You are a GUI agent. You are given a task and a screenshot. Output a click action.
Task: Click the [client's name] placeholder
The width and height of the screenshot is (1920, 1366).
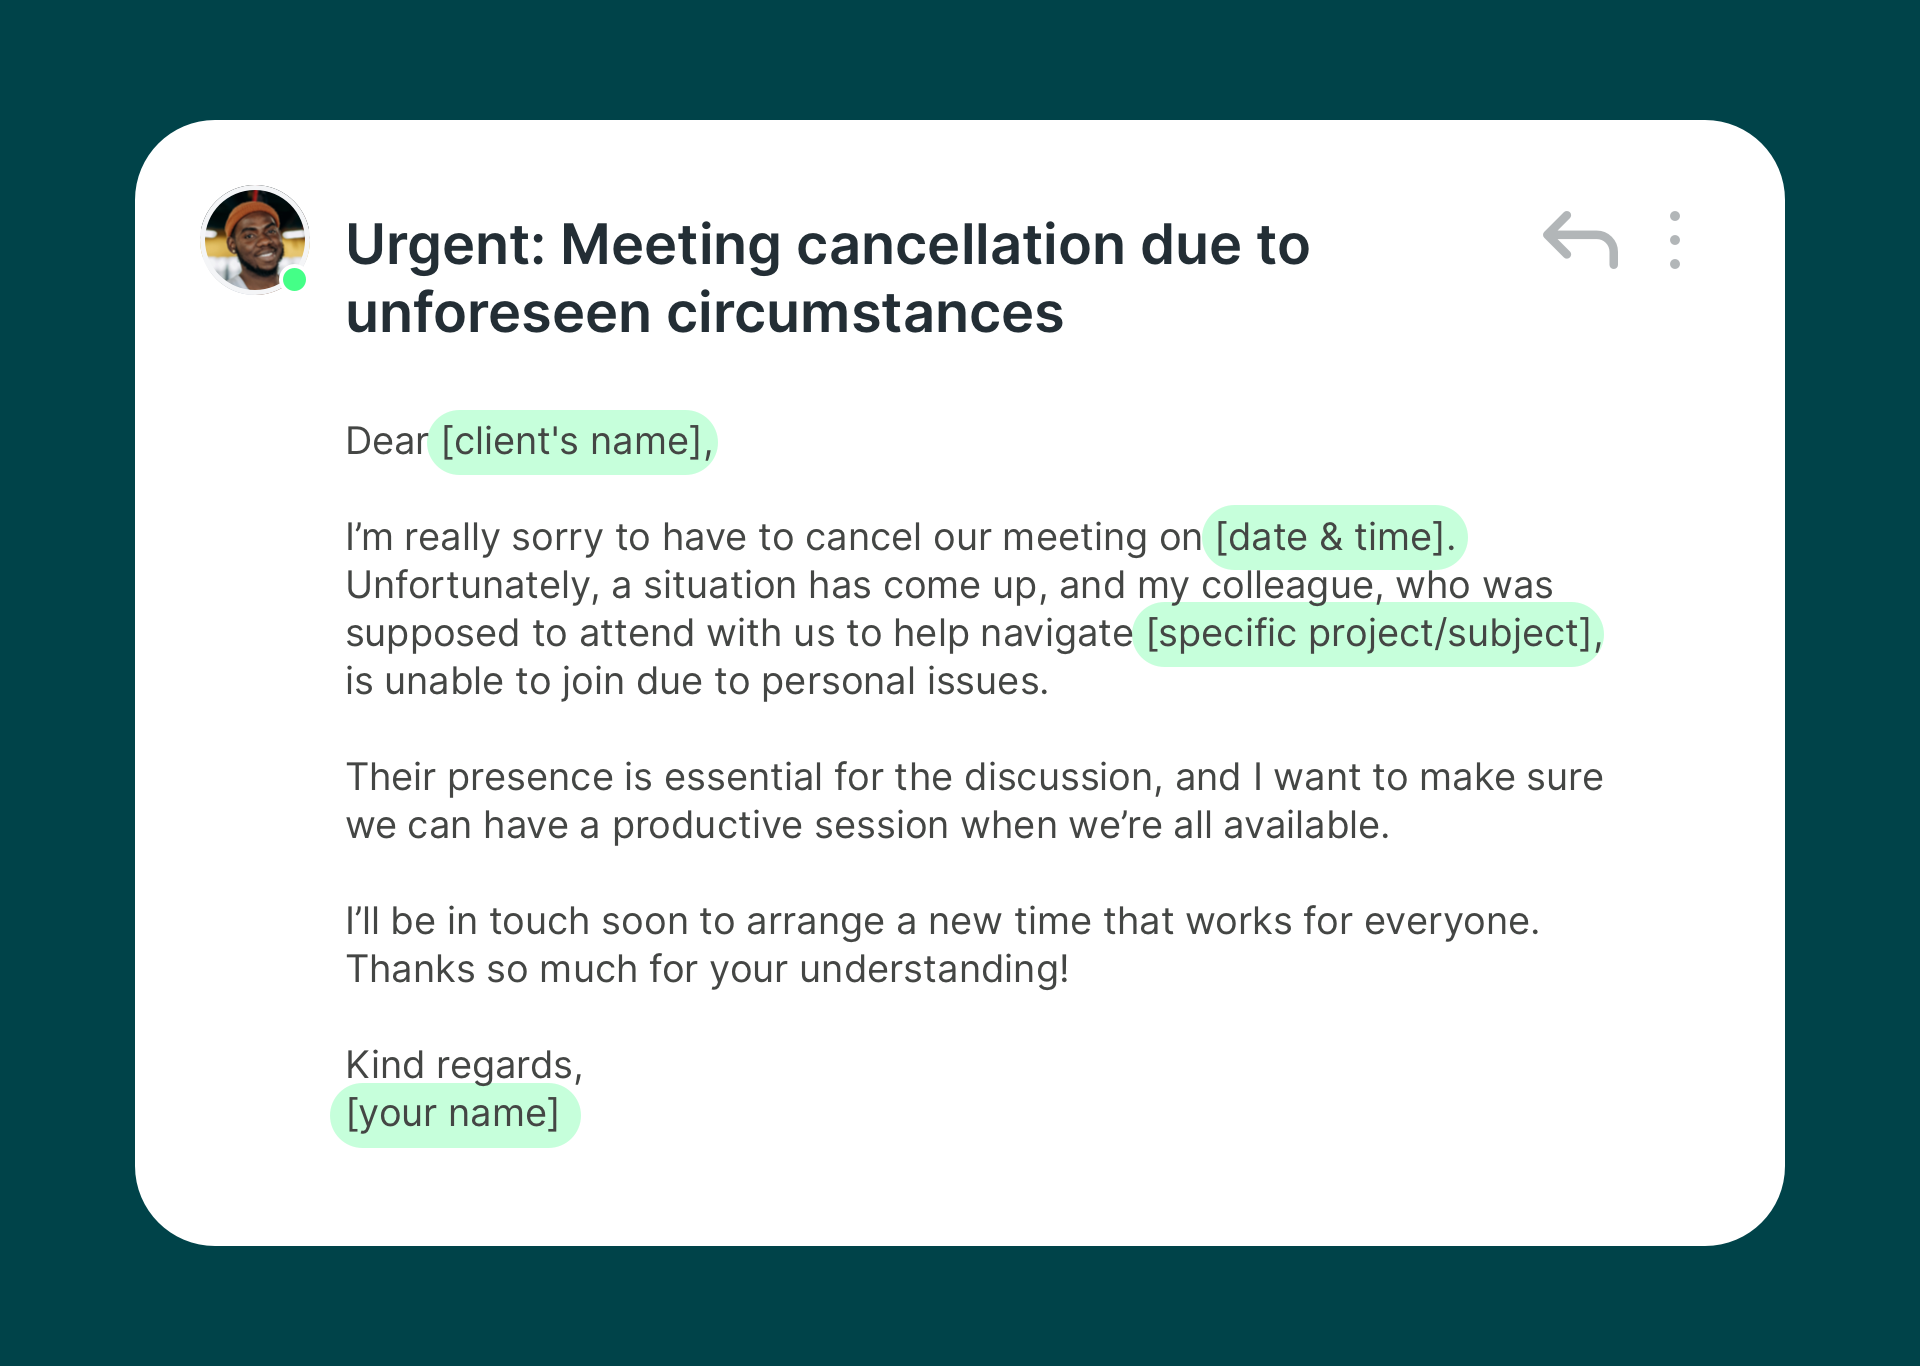(572, 441)
